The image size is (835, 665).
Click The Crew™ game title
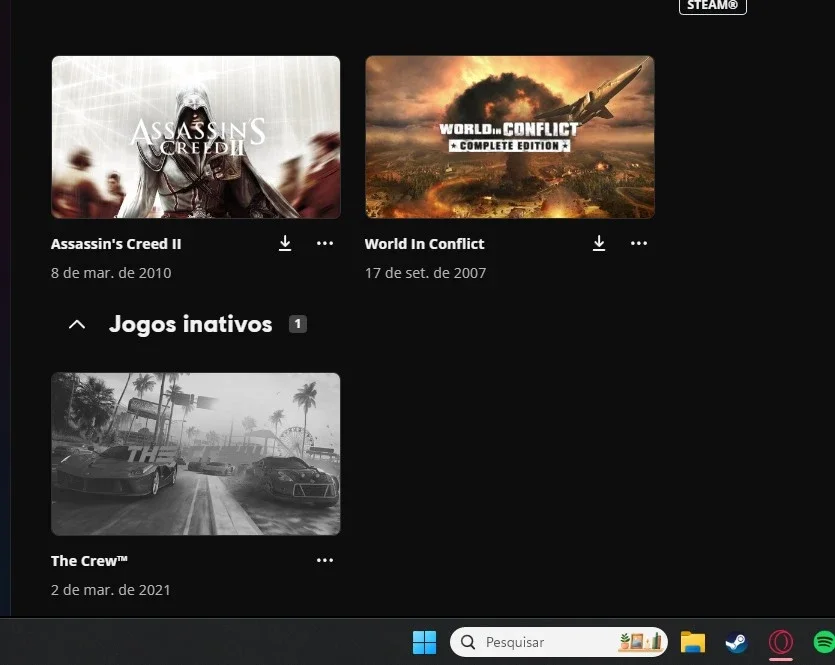(89, 561)
